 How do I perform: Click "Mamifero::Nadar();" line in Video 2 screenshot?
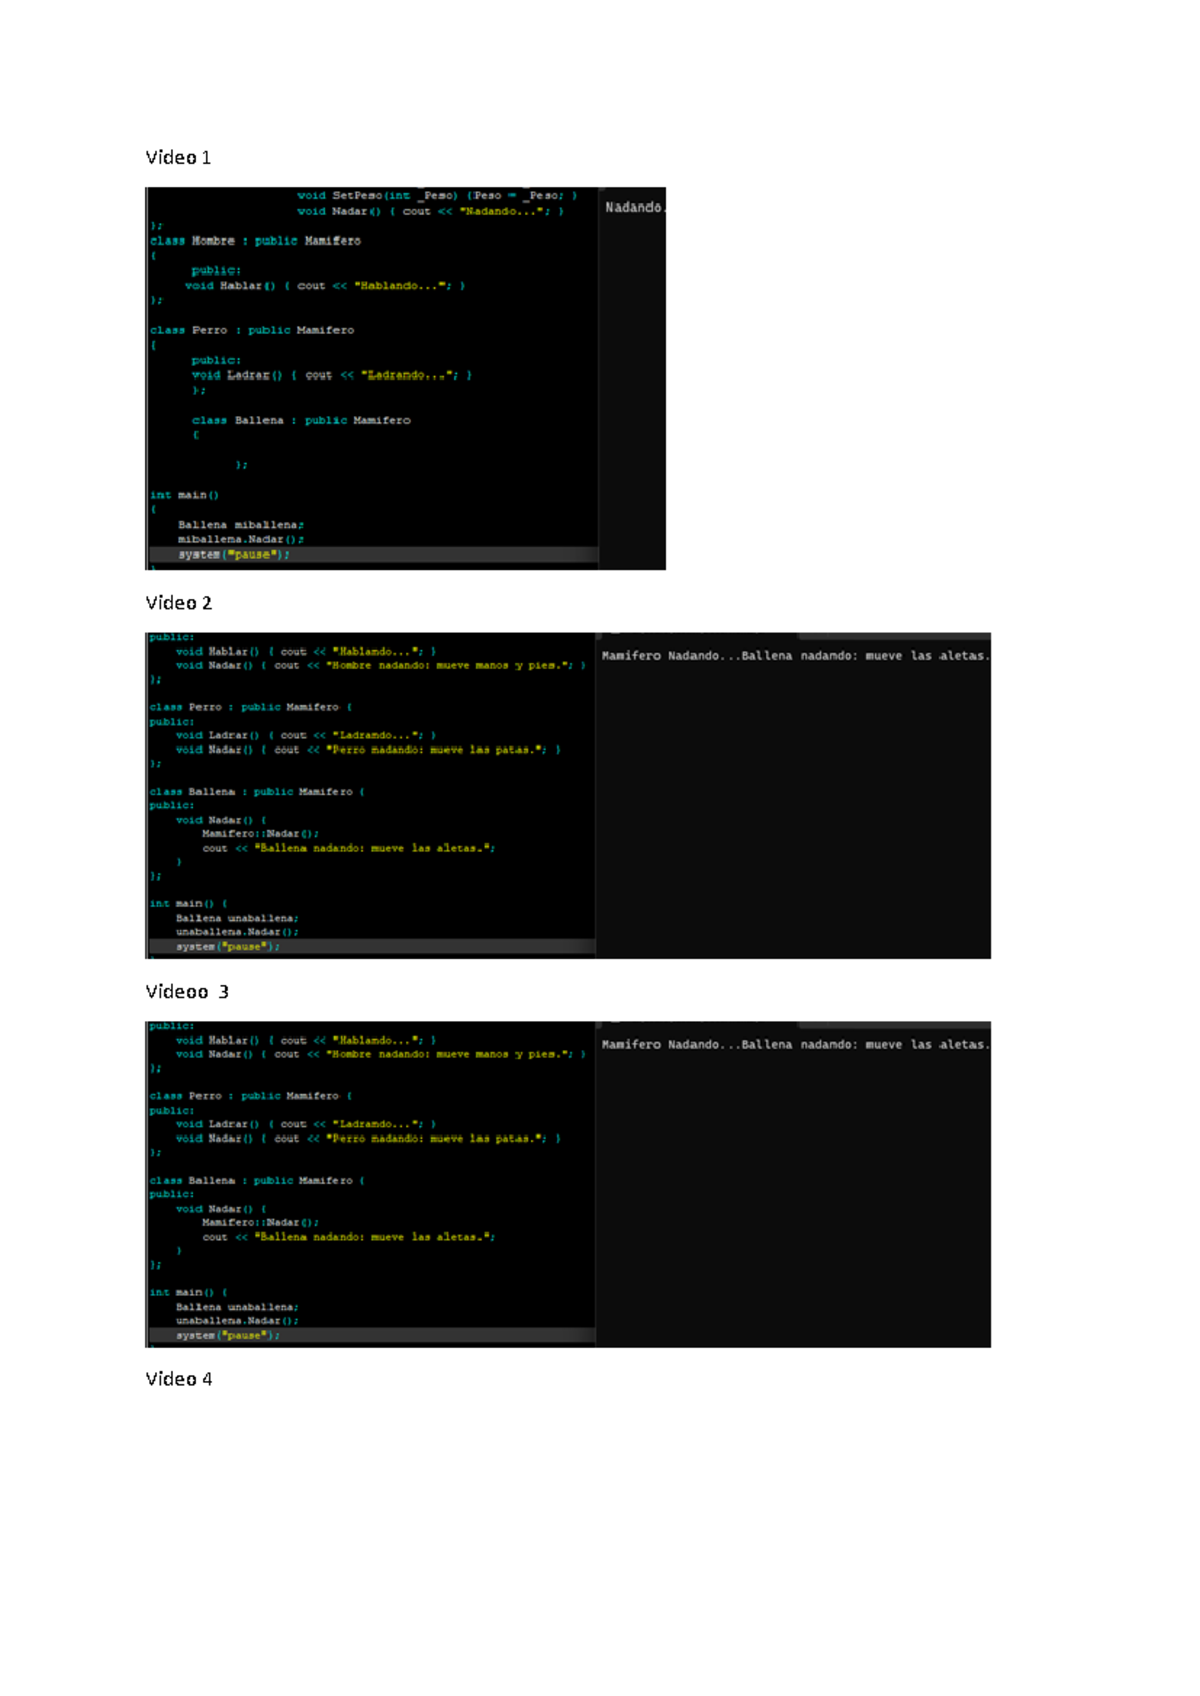260,833
